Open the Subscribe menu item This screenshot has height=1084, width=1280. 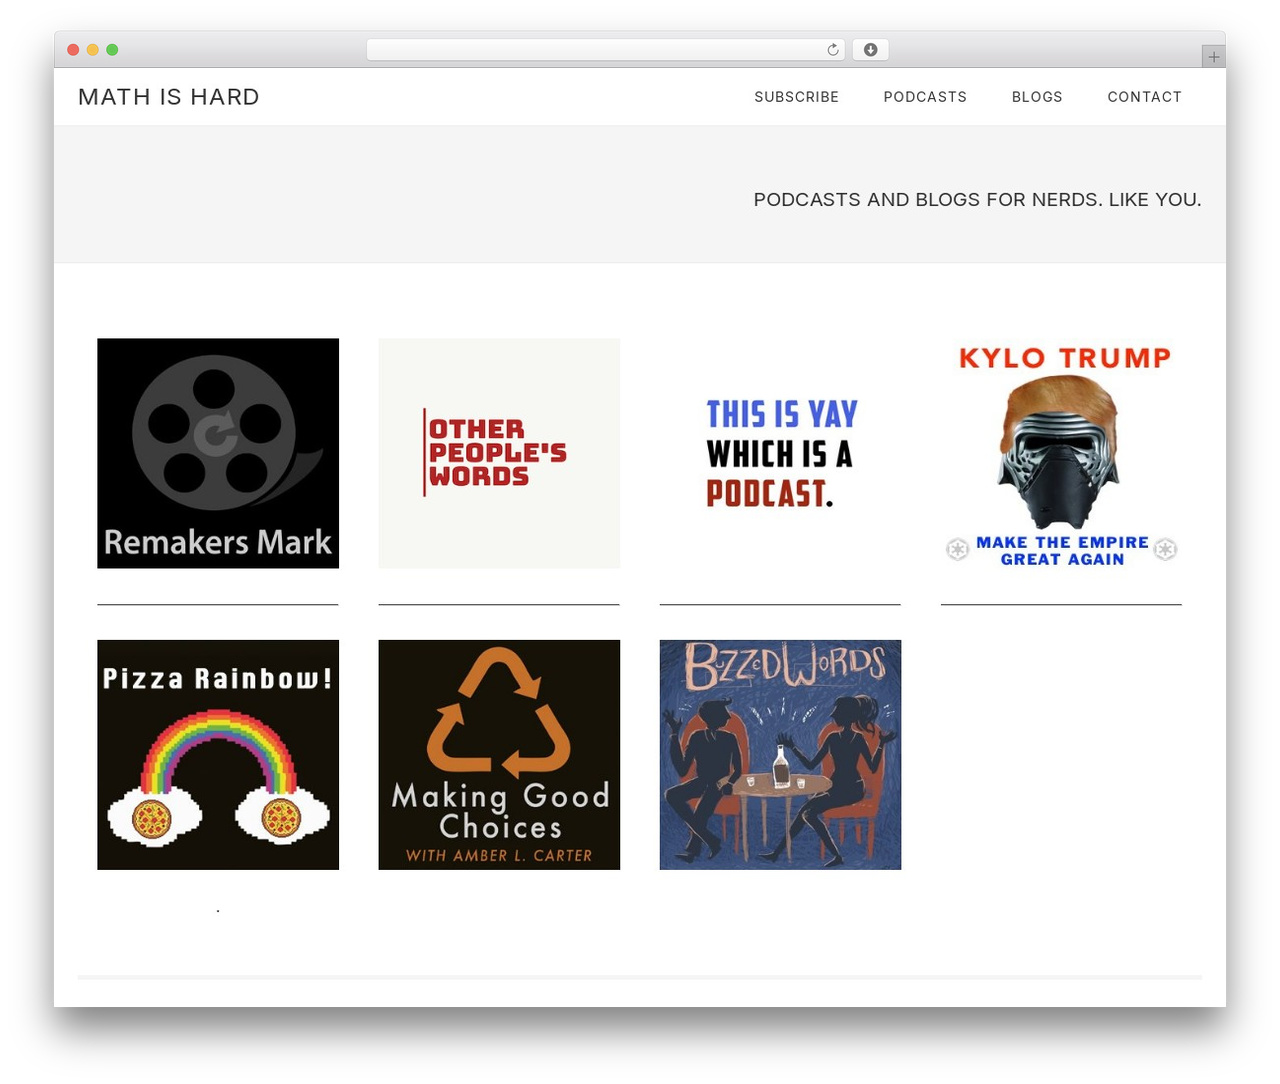click(x=796, y=97)
